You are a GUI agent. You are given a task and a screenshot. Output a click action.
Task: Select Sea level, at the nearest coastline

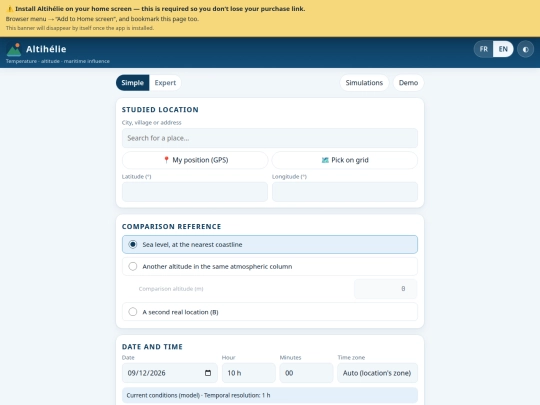(x=270, y=245)
